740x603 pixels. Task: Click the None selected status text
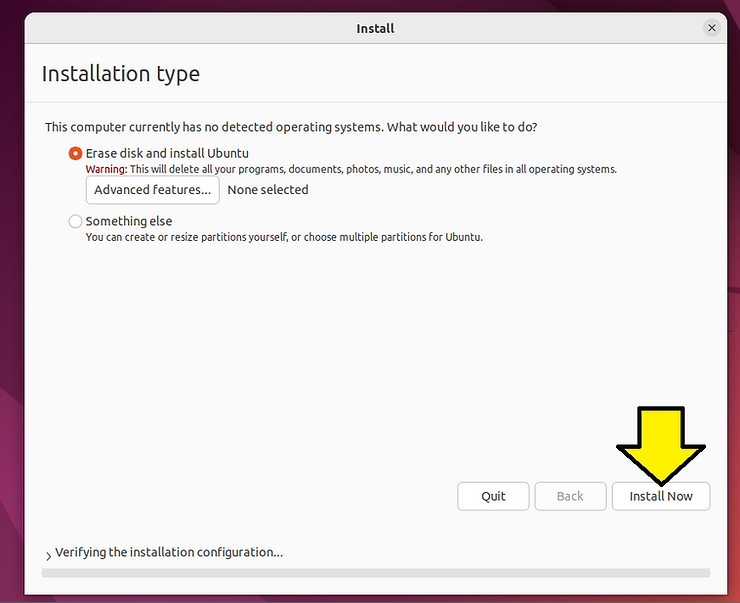point(268,190)
